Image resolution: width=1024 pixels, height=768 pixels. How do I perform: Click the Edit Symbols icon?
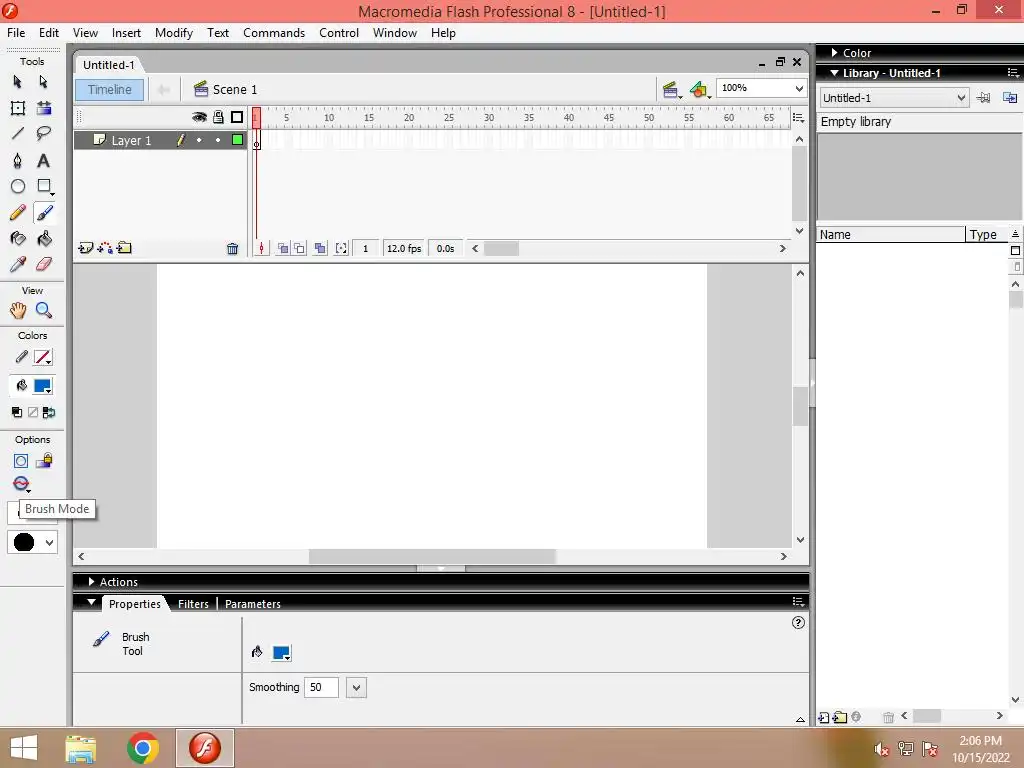(699, 89)
